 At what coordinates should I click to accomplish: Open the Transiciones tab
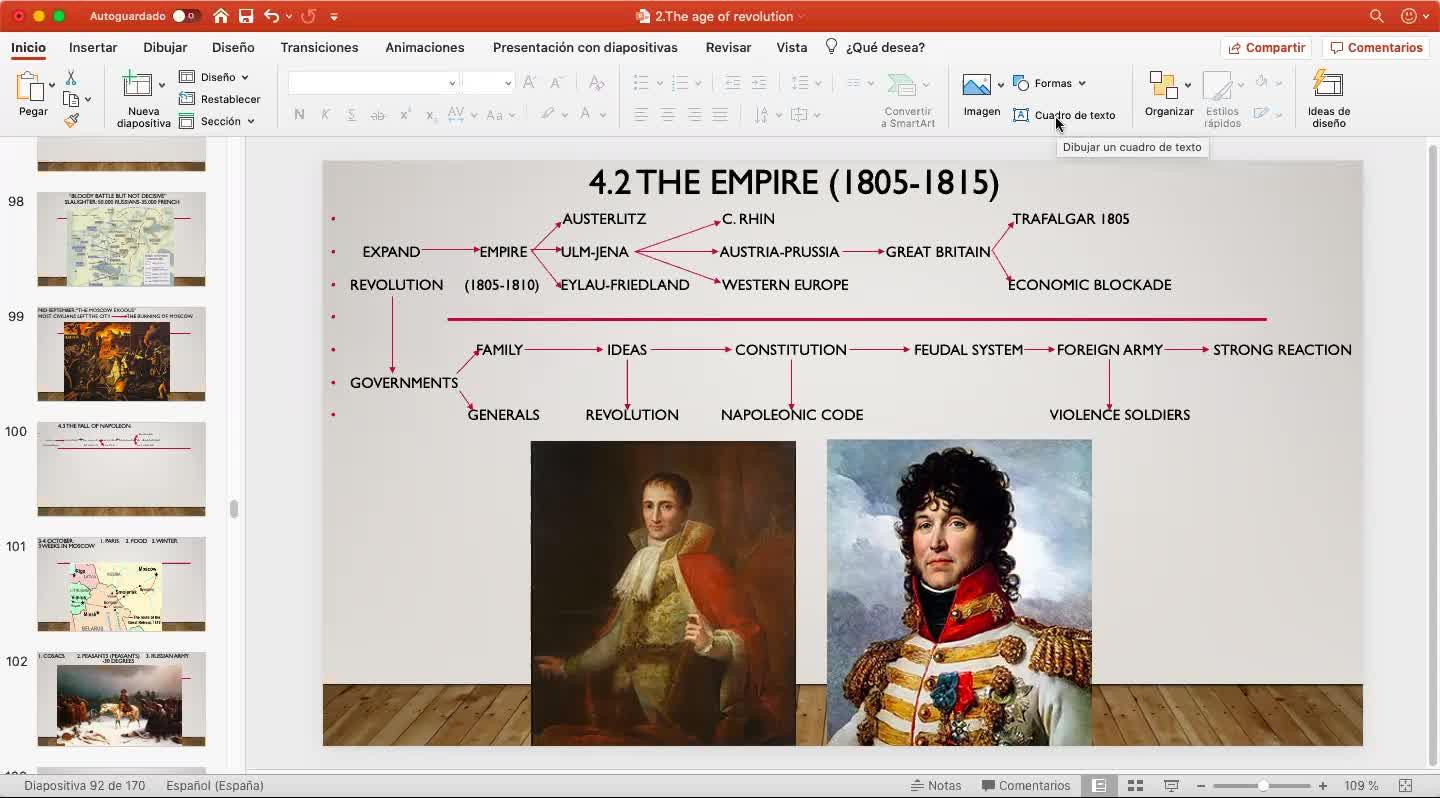pyautogui.click(x=319, y=47)
